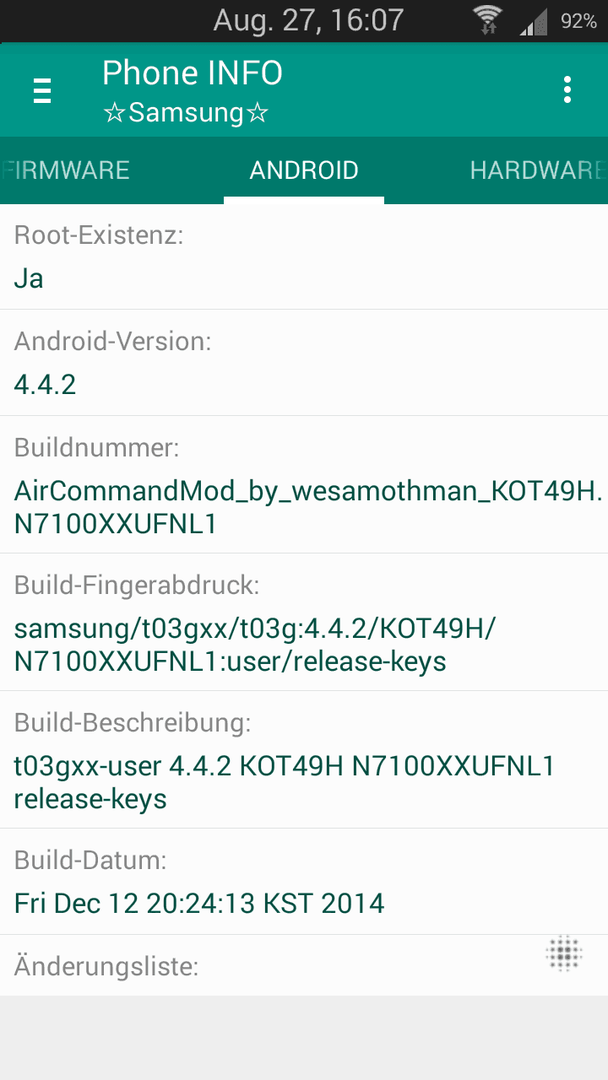Tap the Build-Beschreibung t03gxx-user entry
The image size is (608, 1080).
pyautogui.click(x=304, y=760)
